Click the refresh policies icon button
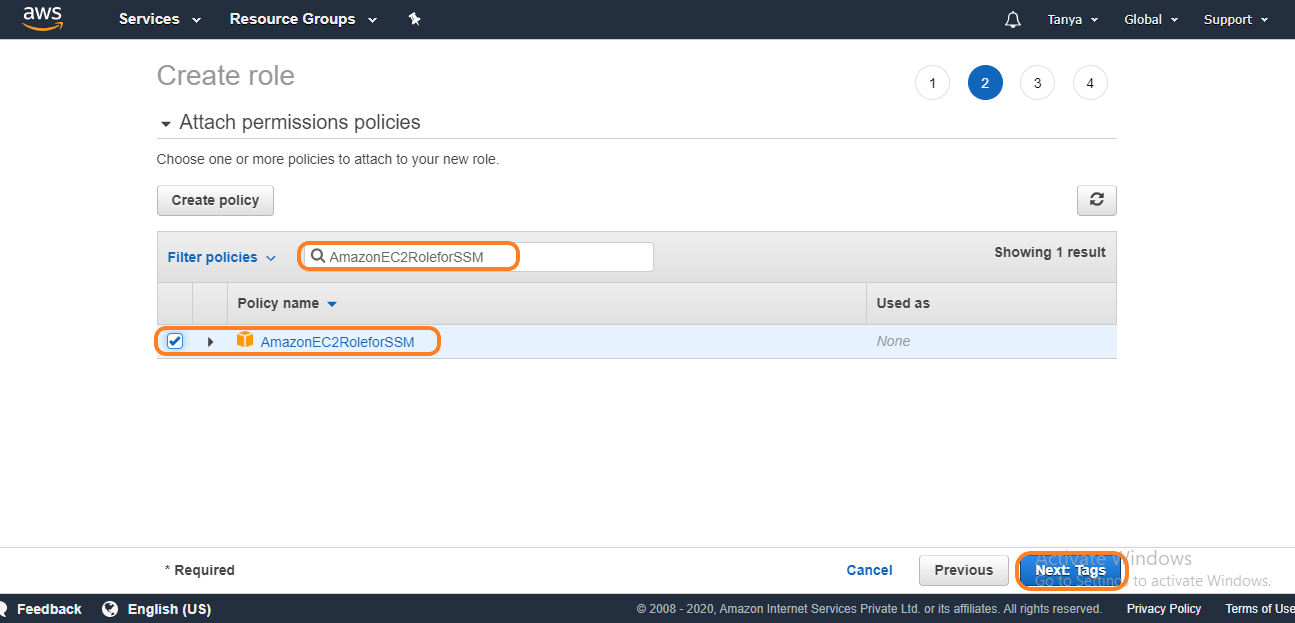Image resolution: width=1295 pixels, height=623 pixels. (x=1096, y=200)
